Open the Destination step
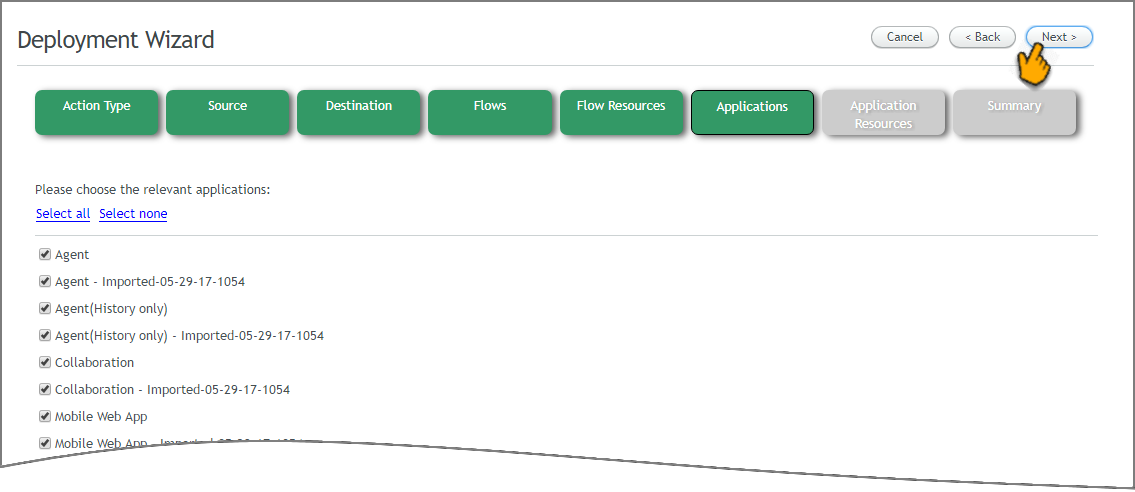1135x492 pixels. click(359, 112)
